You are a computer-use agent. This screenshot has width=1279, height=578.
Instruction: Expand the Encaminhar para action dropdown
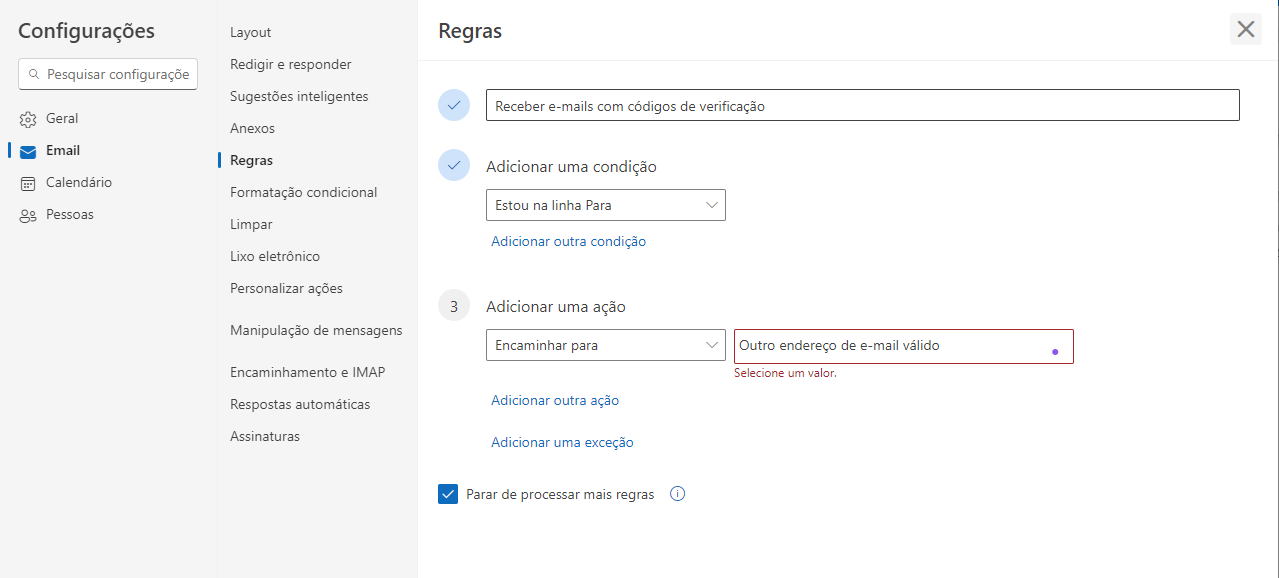(605, 346)
